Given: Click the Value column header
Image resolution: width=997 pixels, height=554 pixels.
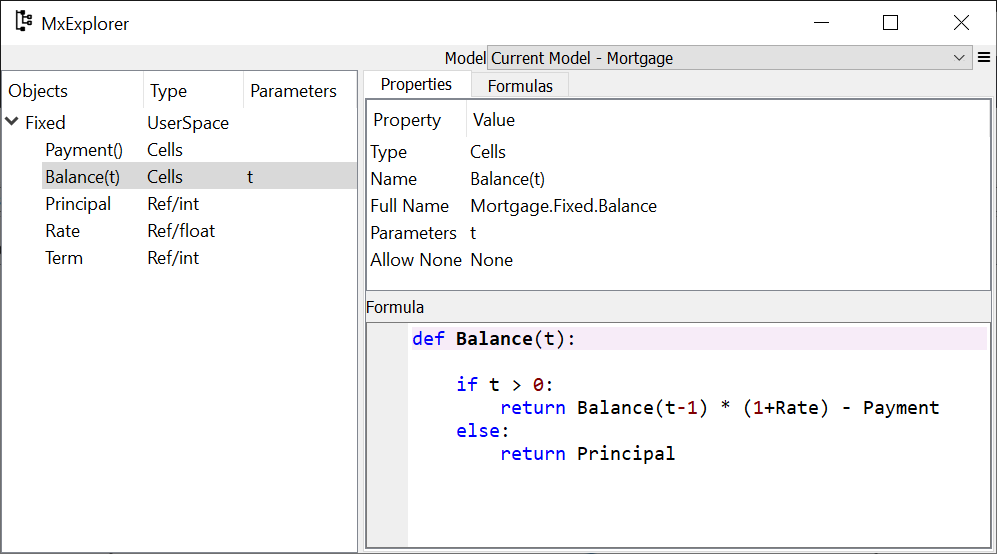Looking at the screenshot, I should (494, 120).
